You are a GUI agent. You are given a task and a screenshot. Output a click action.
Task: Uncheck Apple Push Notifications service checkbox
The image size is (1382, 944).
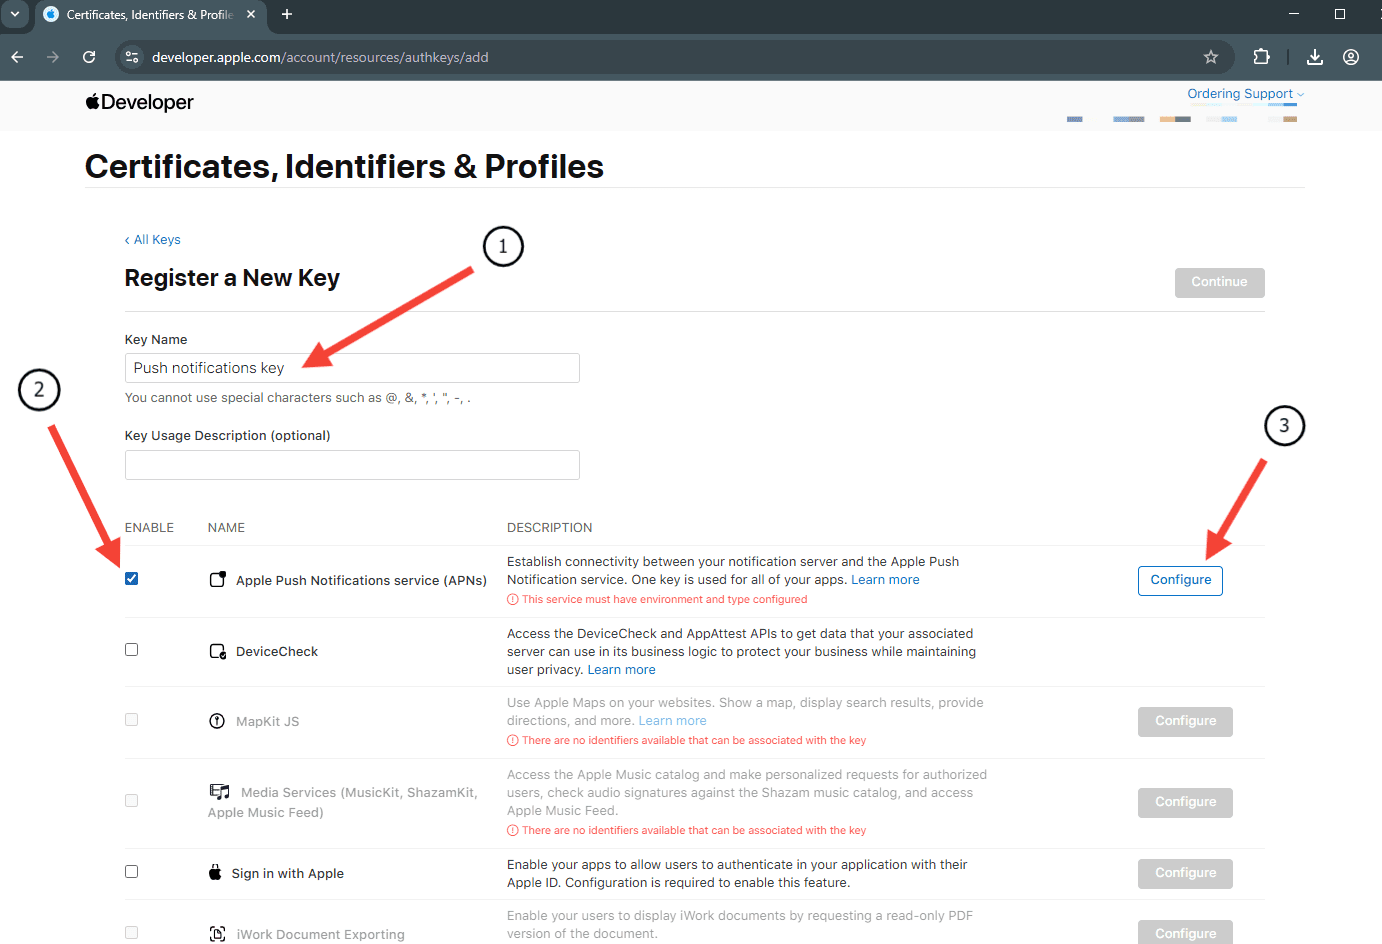(131, 579)
